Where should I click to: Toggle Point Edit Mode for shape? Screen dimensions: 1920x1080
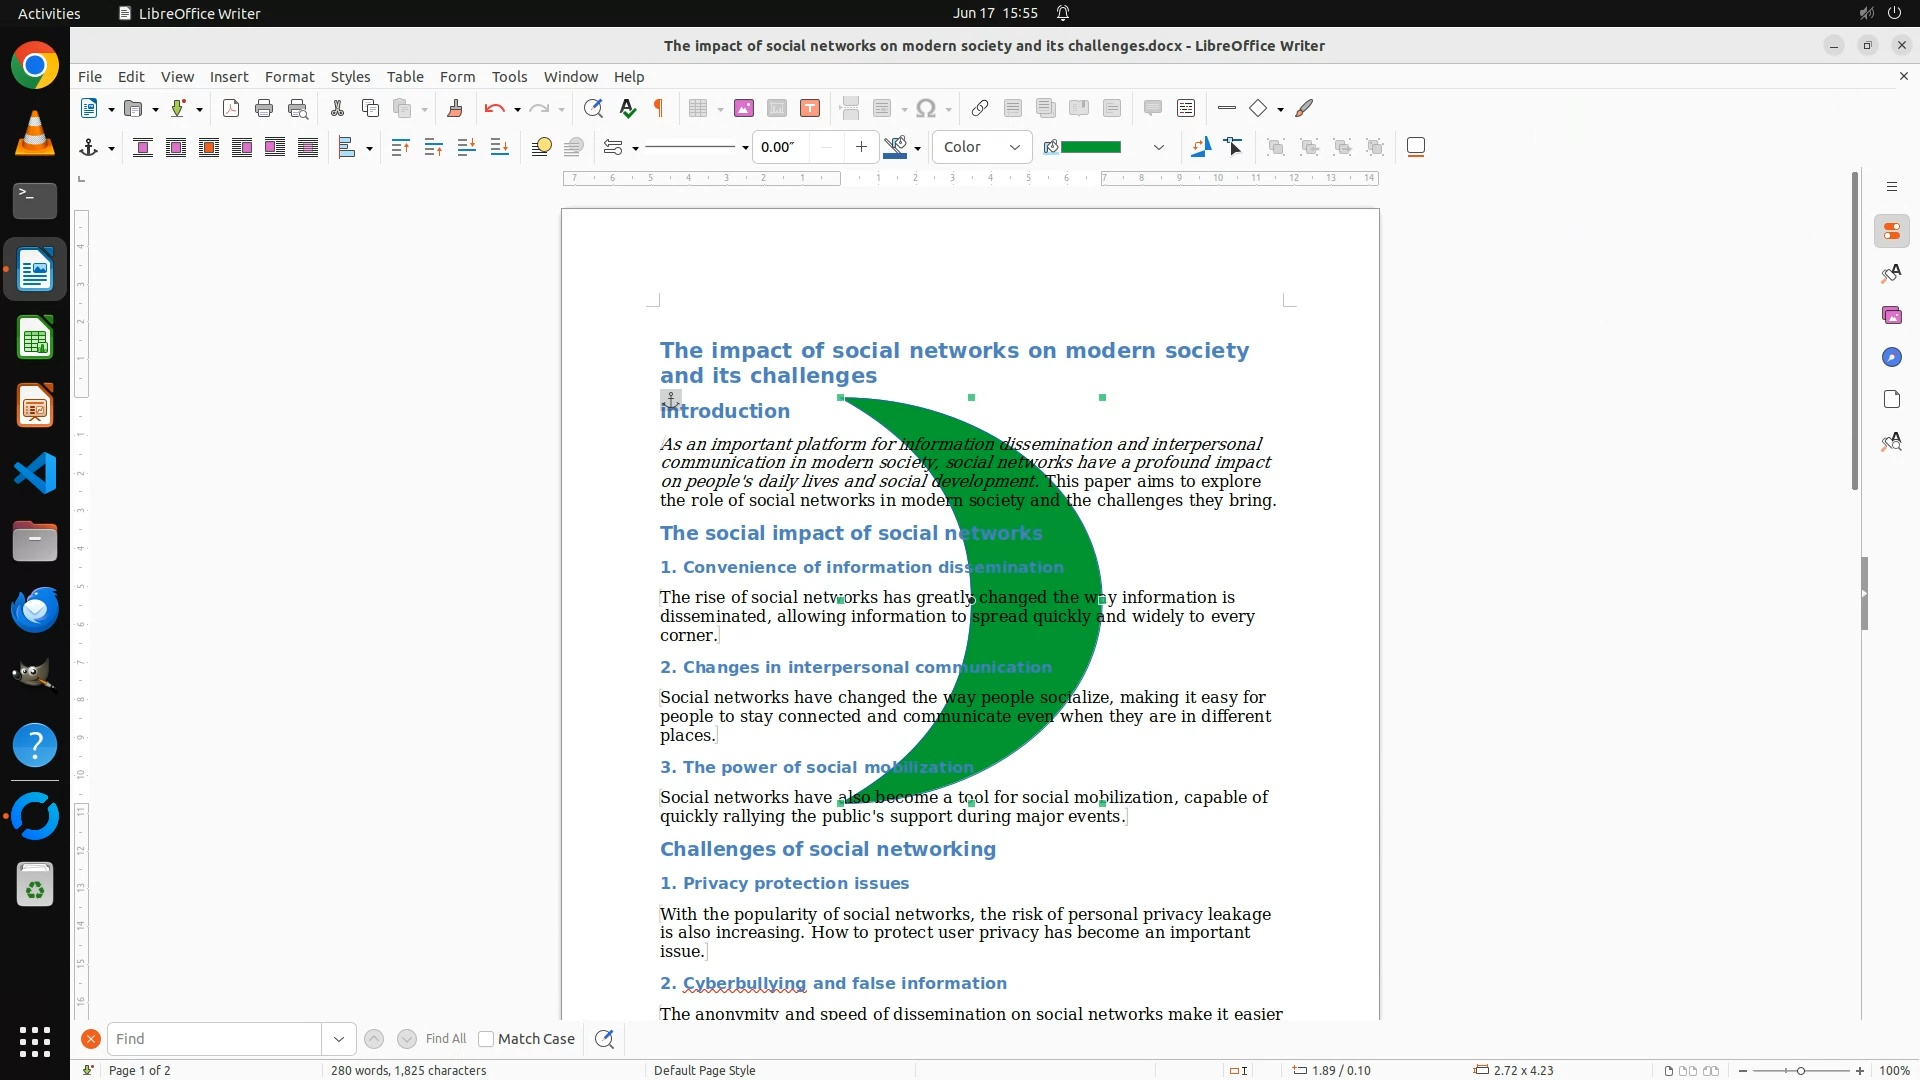pos(1234,148)
